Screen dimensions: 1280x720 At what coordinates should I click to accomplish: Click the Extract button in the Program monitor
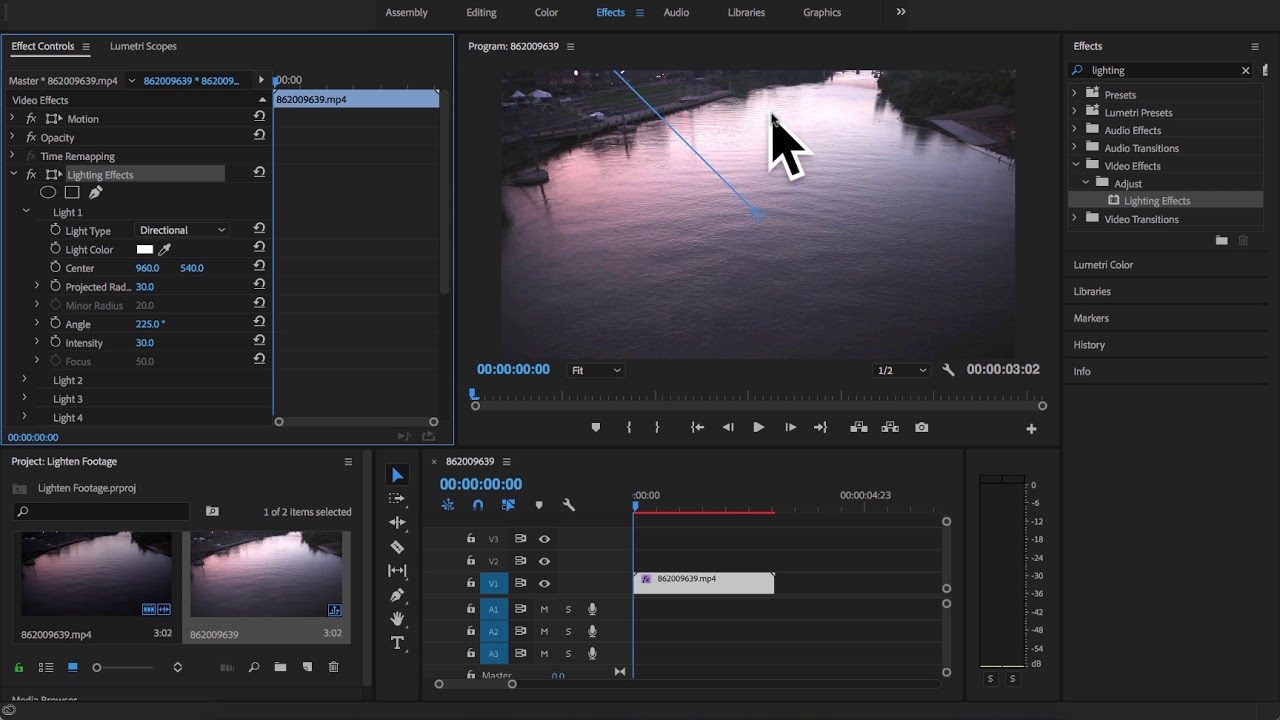pyautogui.click(x=890, y=427)
